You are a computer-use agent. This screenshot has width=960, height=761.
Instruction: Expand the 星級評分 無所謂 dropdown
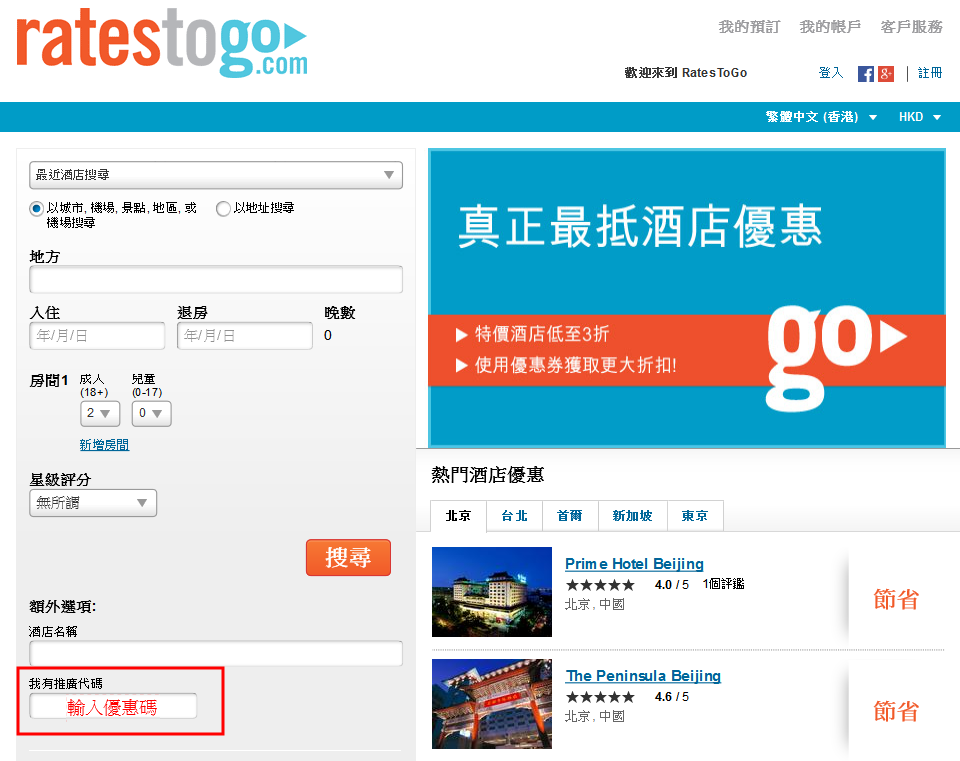coord(93,503)
